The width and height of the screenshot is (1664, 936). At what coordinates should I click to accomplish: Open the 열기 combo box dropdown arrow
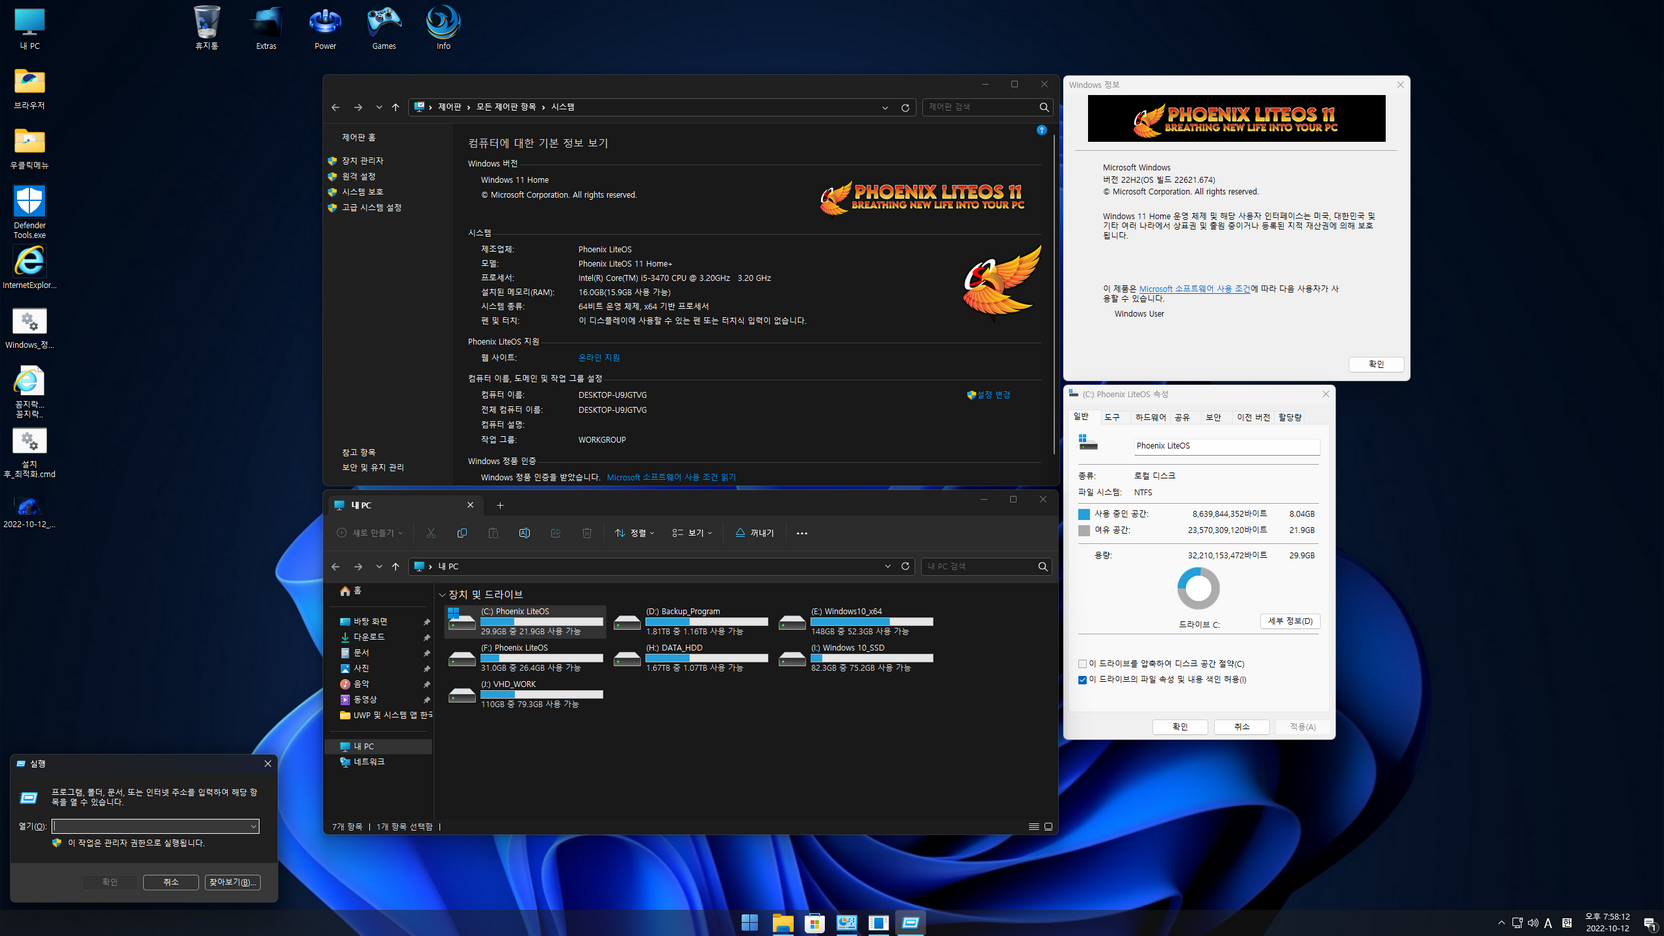(253, 827)
